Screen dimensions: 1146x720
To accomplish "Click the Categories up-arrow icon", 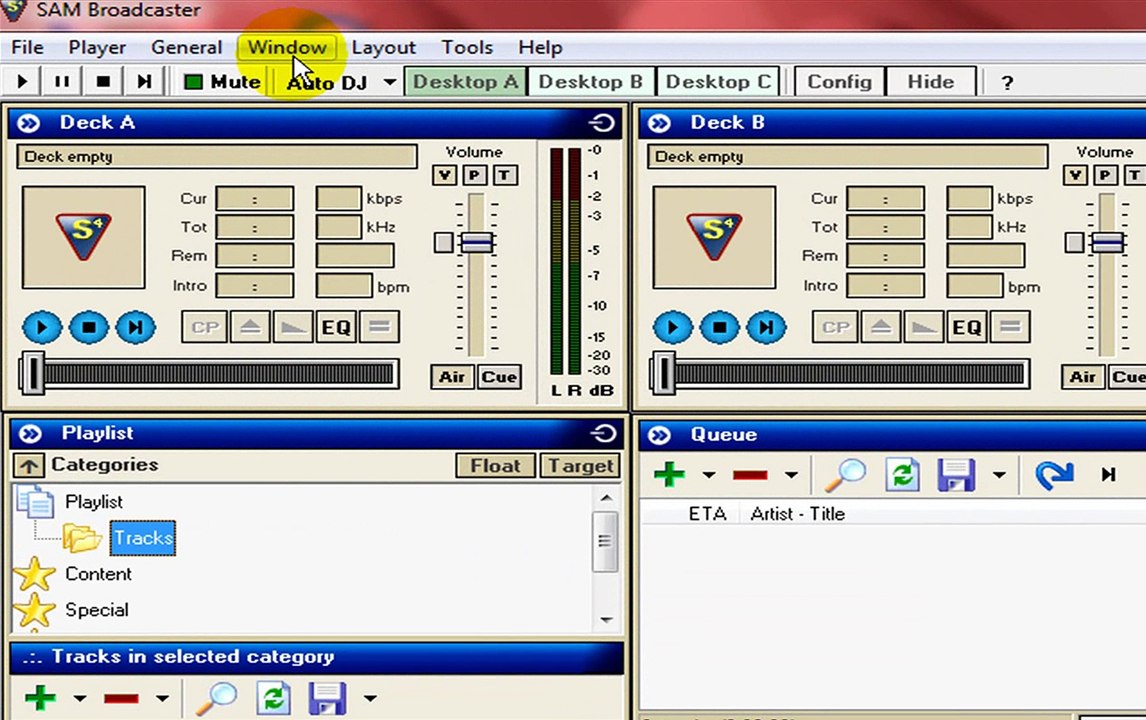I will (x=29, y=466).
